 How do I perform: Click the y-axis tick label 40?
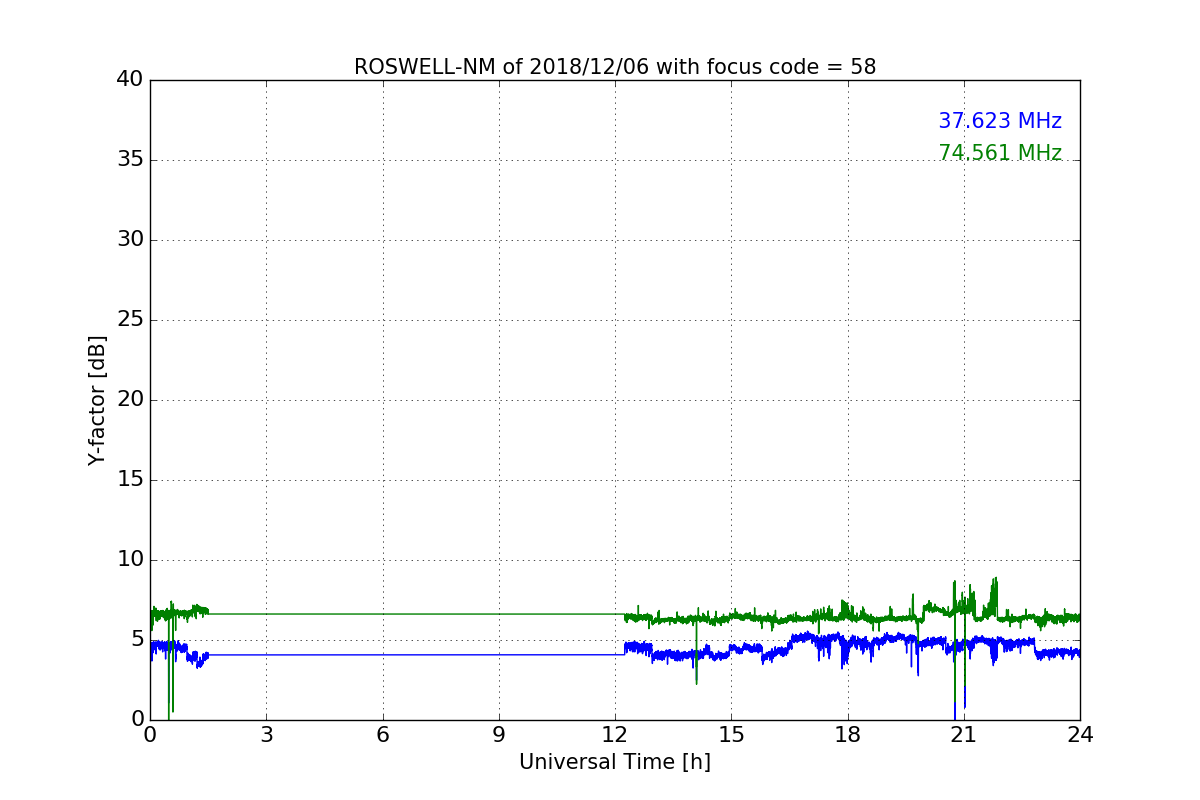pos(130,79)
